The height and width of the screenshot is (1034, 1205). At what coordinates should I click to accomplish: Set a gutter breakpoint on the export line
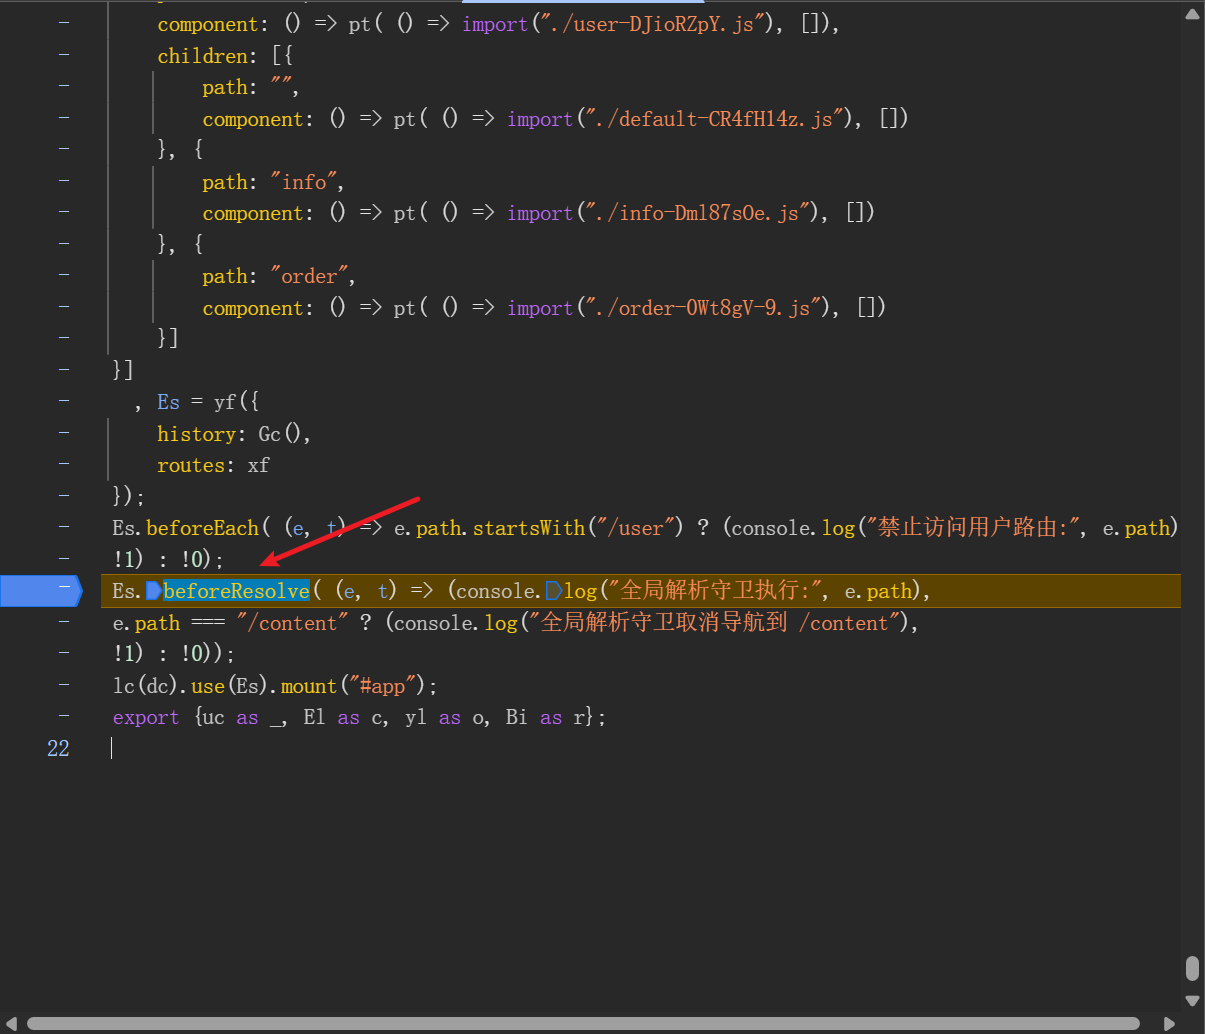point(64,717)
